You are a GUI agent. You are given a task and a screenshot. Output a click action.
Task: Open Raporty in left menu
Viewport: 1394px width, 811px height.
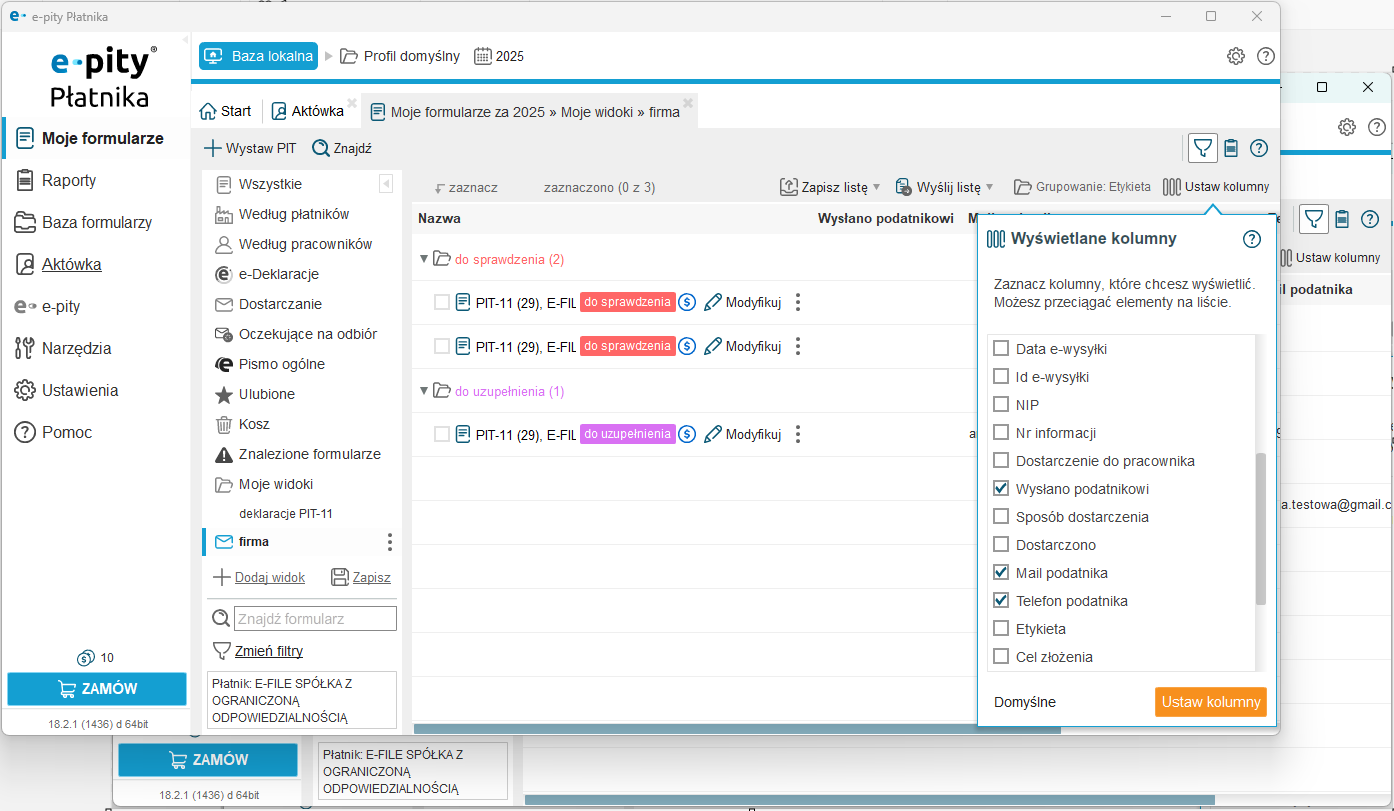69,181
